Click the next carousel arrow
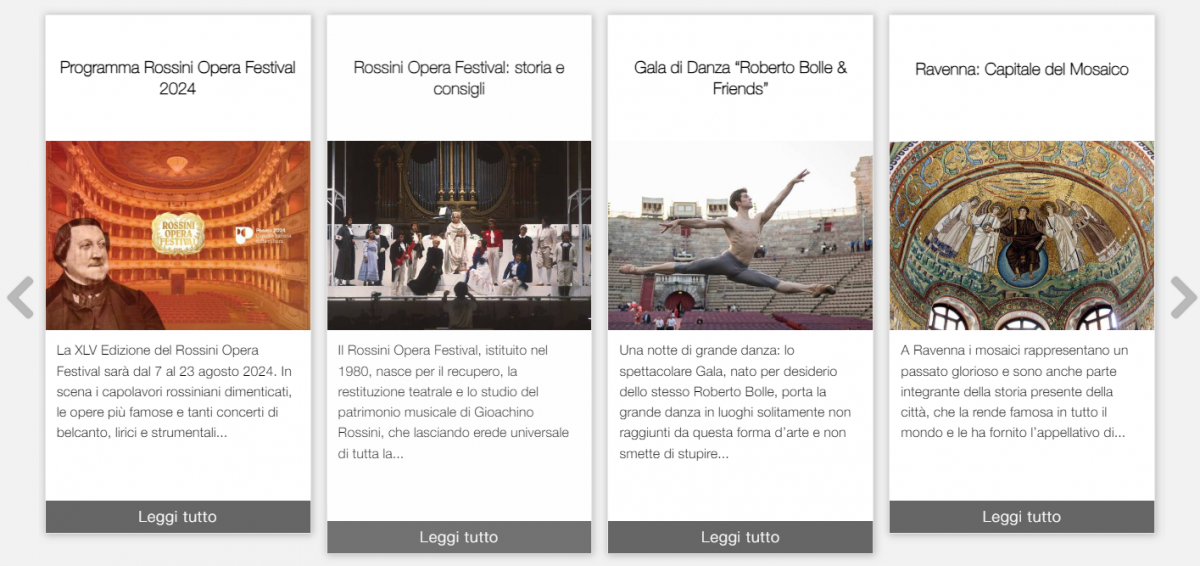 click(x=1183, y=298)
